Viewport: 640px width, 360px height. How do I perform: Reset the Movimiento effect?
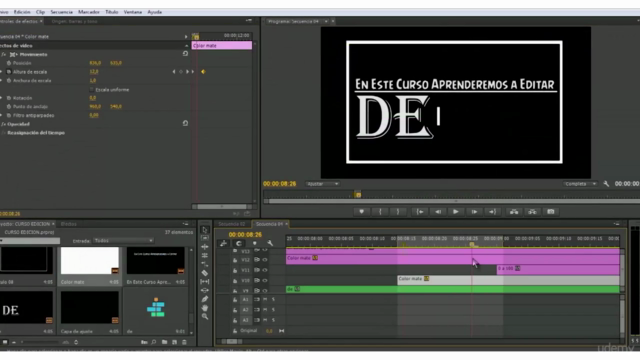pyautogui.click(x=185, y=54)
